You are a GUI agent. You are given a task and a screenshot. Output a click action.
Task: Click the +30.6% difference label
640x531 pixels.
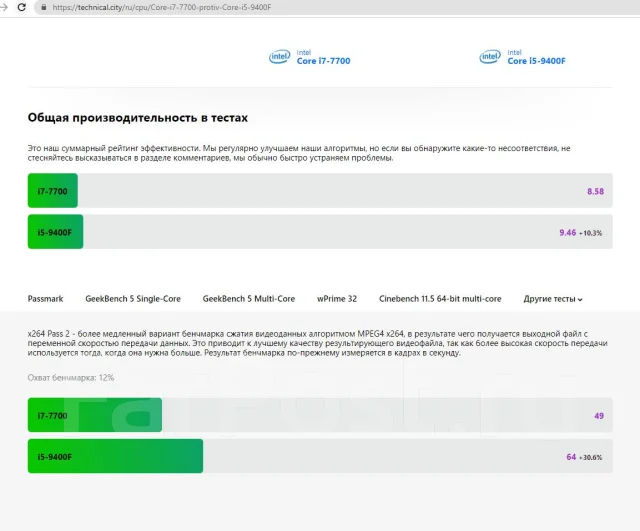(591, 458)
